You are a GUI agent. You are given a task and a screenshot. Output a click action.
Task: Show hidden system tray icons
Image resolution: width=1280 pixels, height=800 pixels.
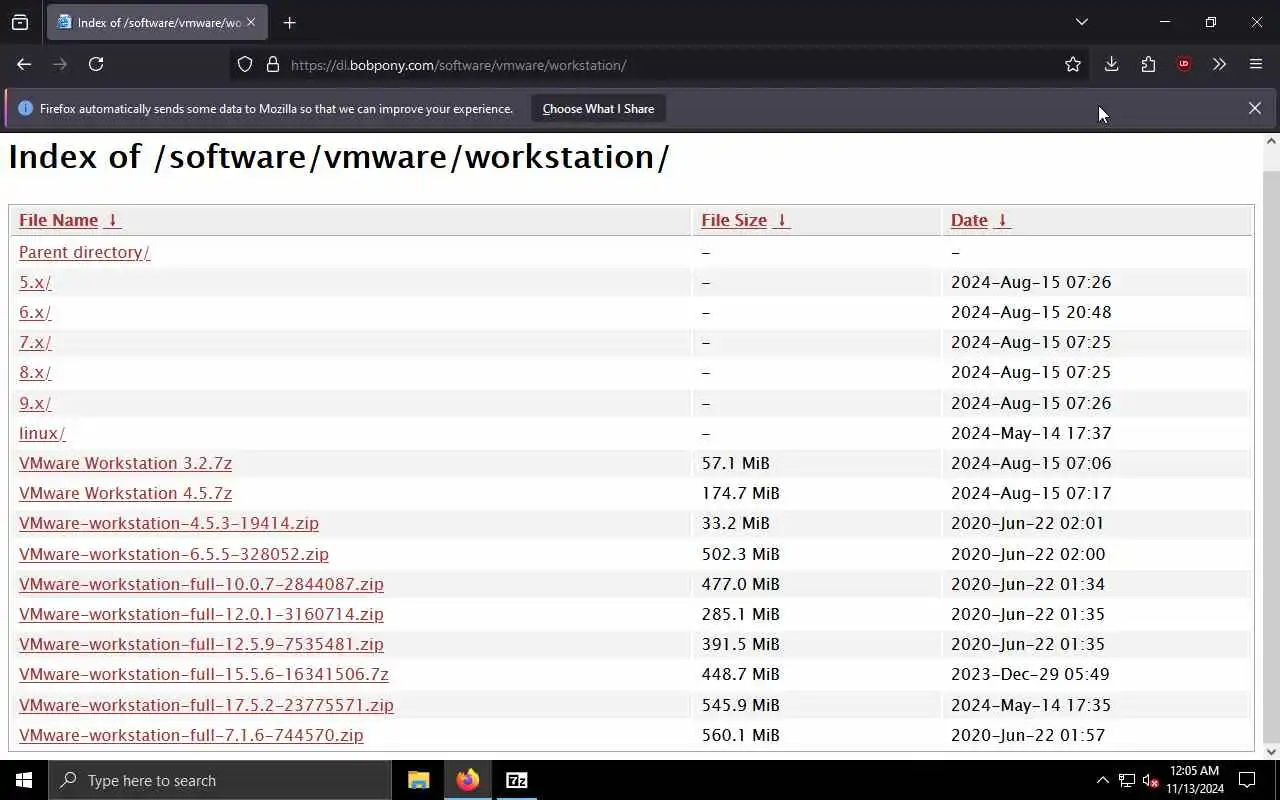(x=1102, y=780)
